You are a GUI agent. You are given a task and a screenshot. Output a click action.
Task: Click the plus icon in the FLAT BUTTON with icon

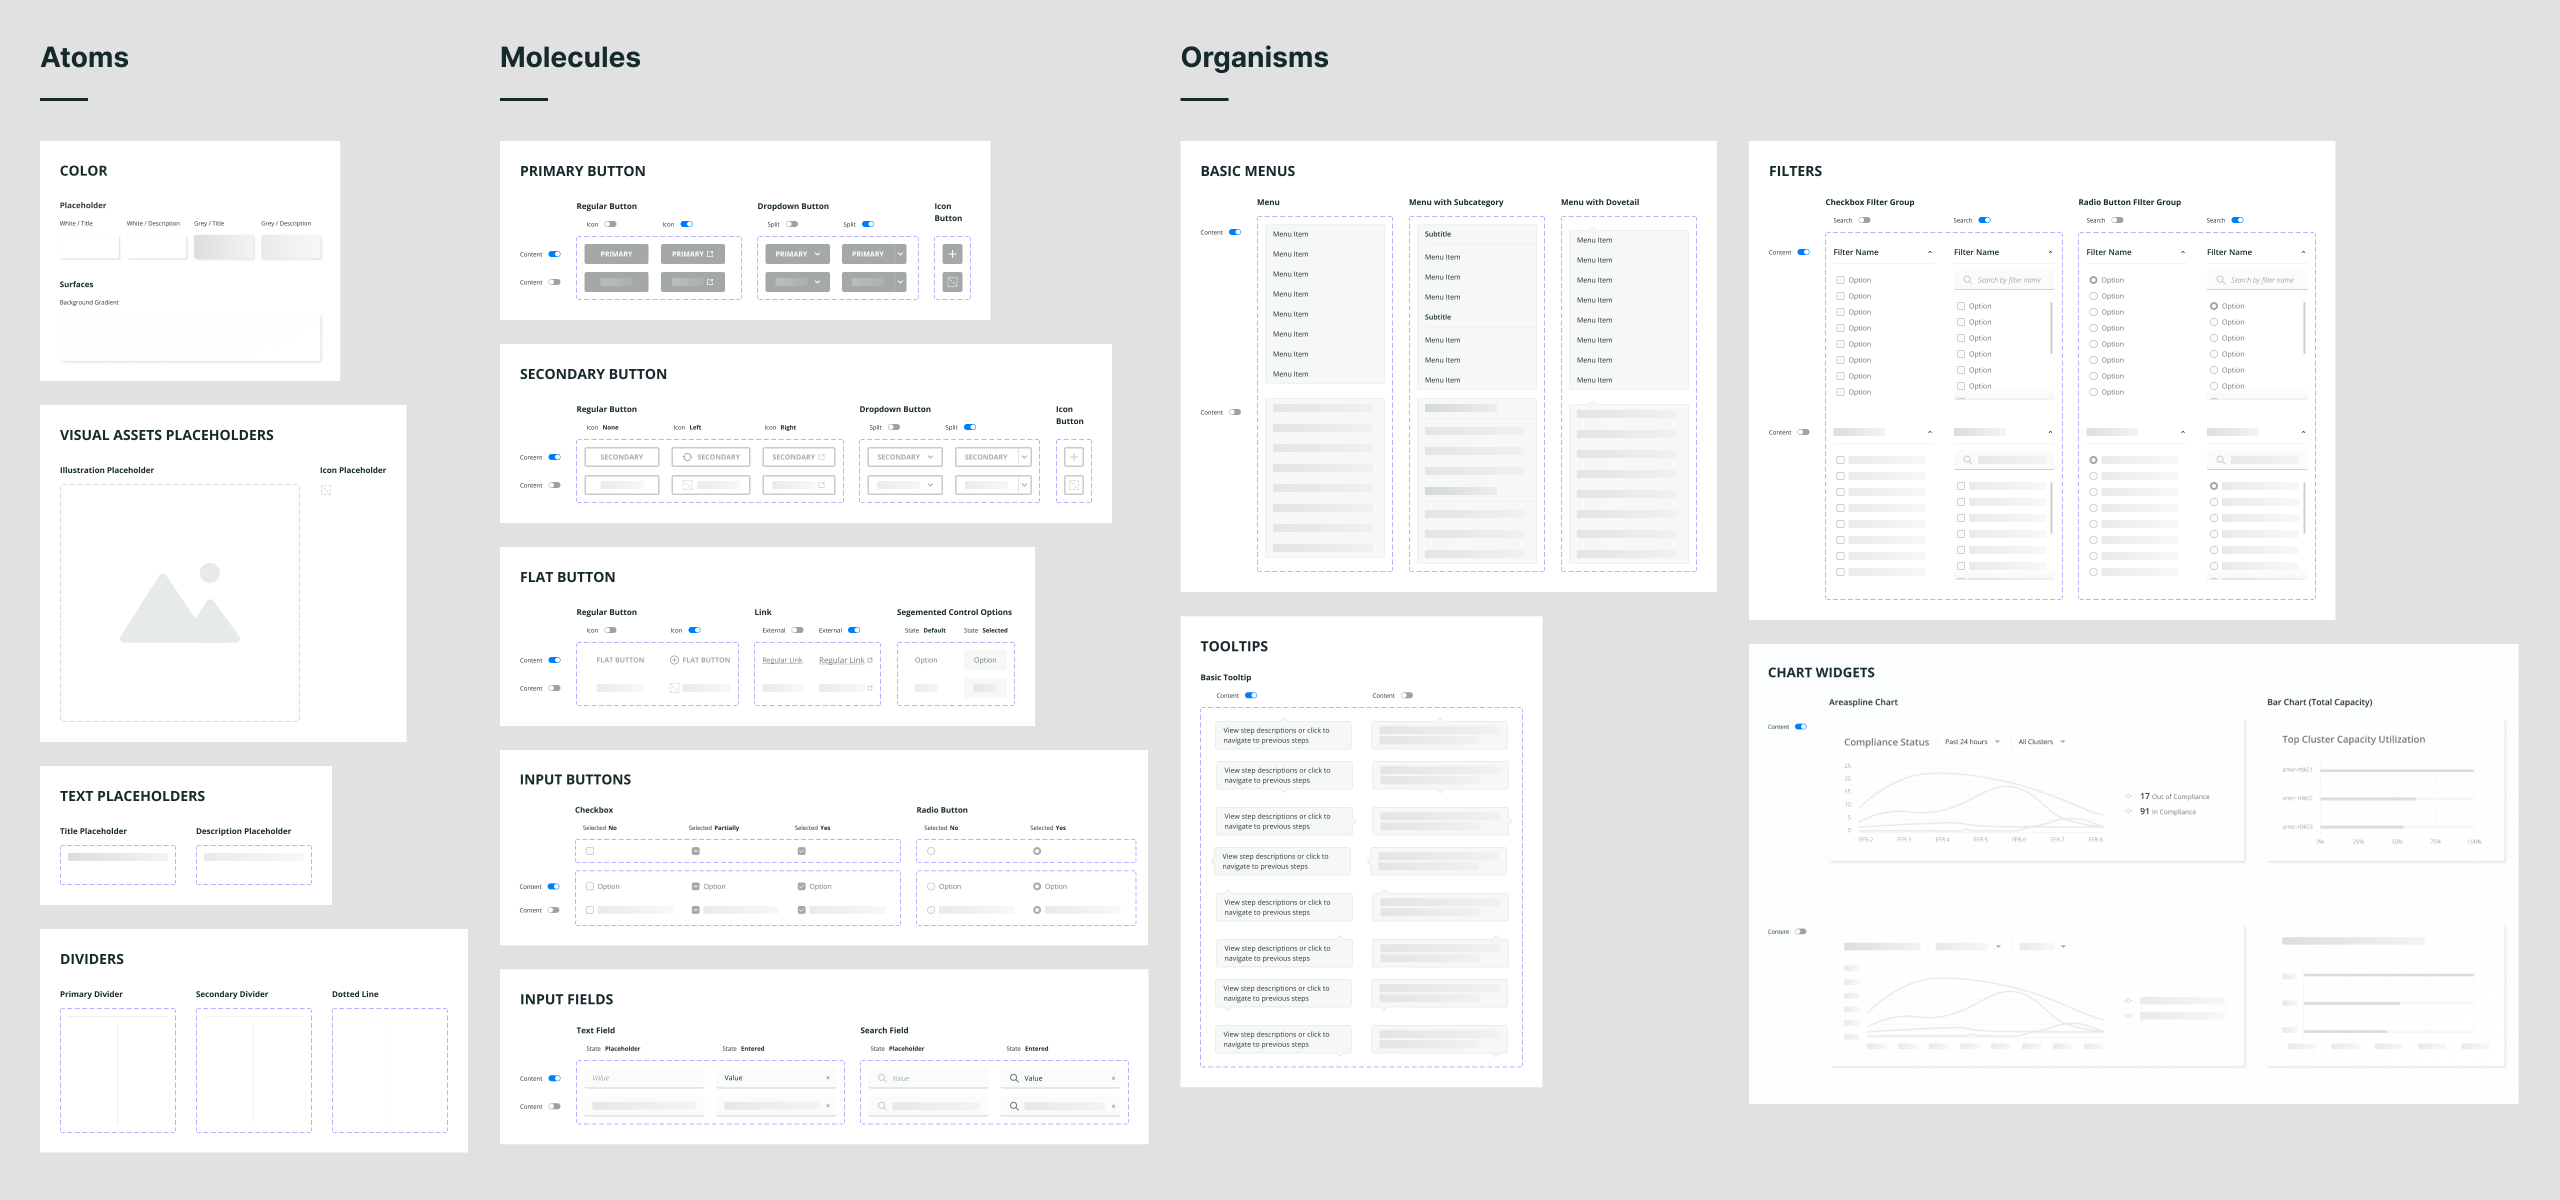(x=672, y=659)
